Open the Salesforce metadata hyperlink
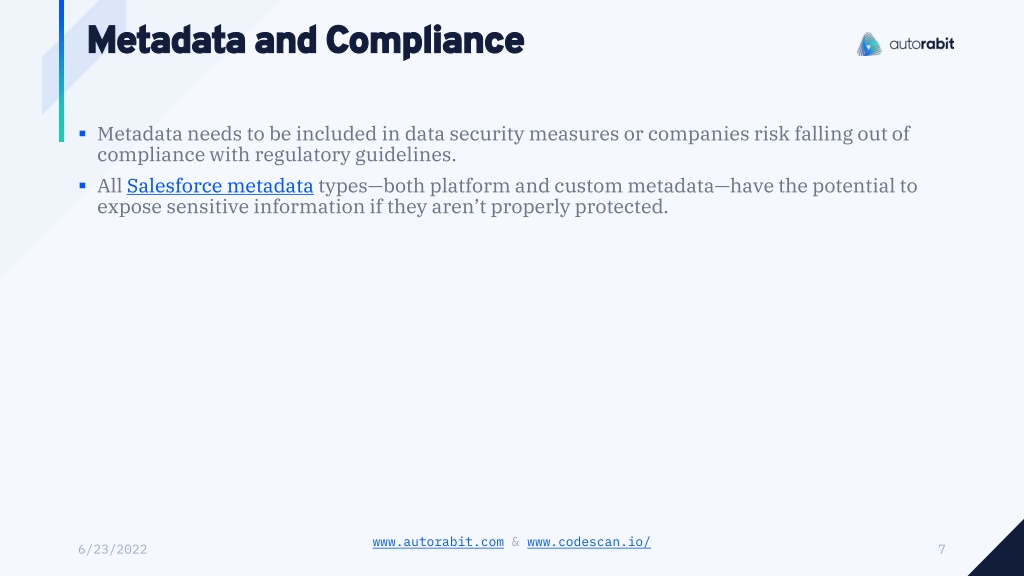Viewport: 1024px width, 576px height. click(x=220, y=186)
